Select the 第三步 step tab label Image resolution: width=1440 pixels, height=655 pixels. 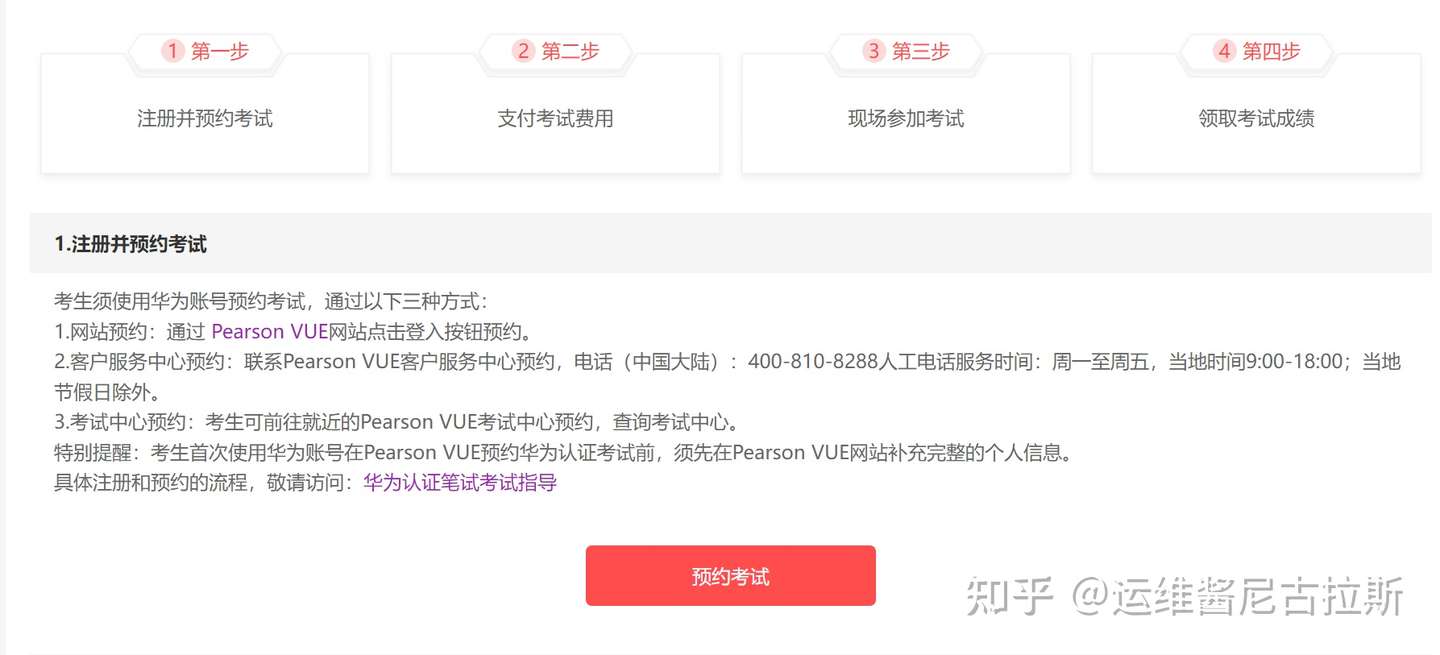[920, 51]
